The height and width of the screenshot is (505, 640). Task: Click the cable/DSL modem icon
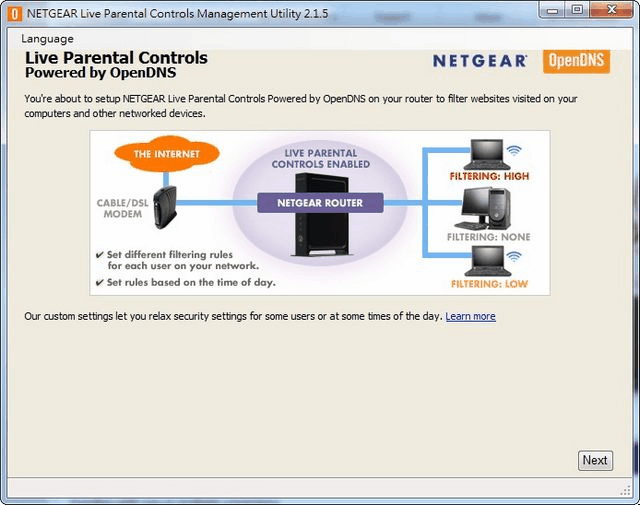(x=164, y=207)
